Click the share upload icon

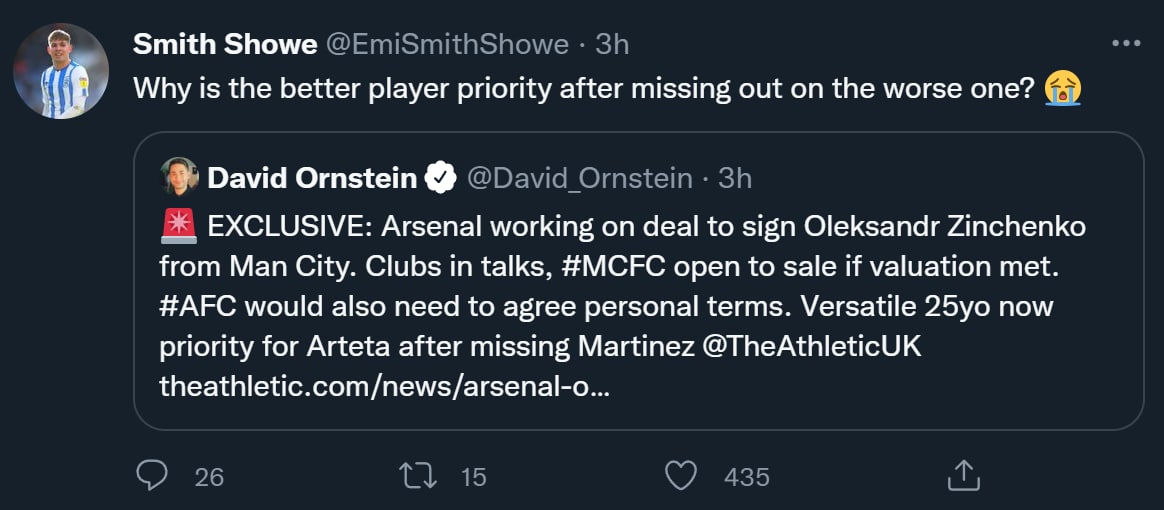point(961,476)
